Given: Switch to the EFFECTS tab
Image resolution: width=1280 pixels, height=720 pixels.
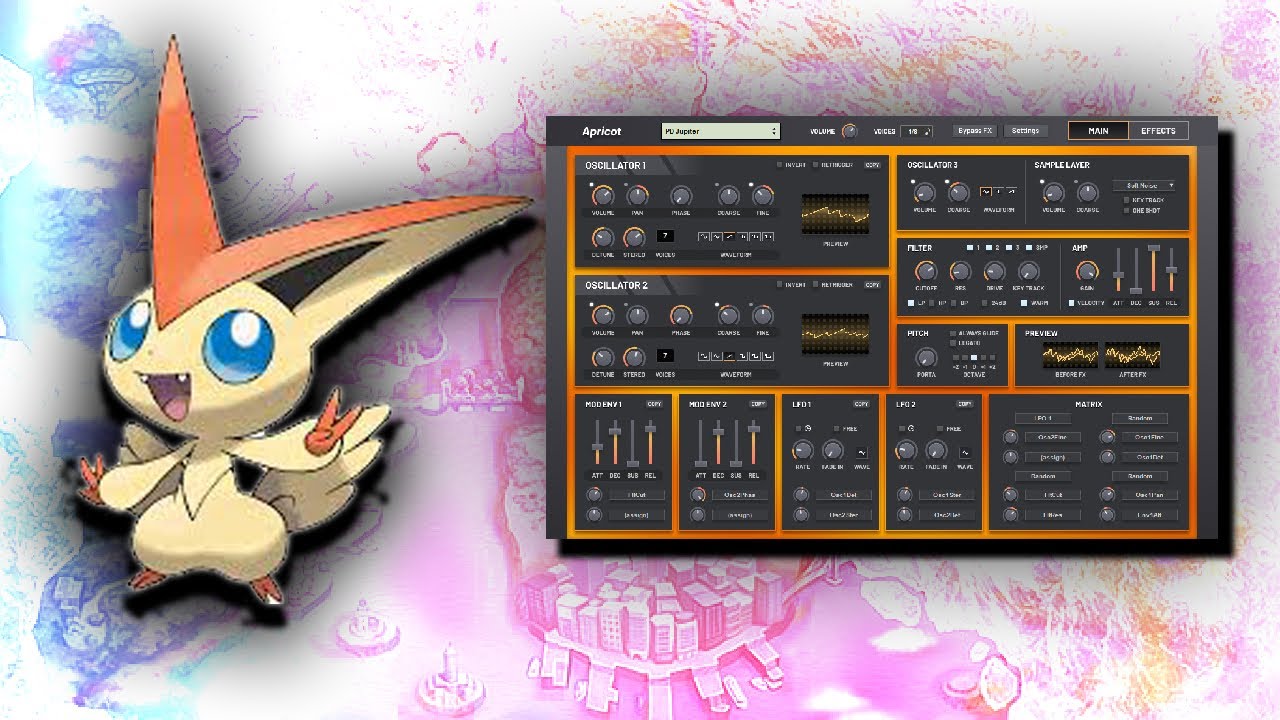Looking at the screenshot, I should pos(1158,131).
